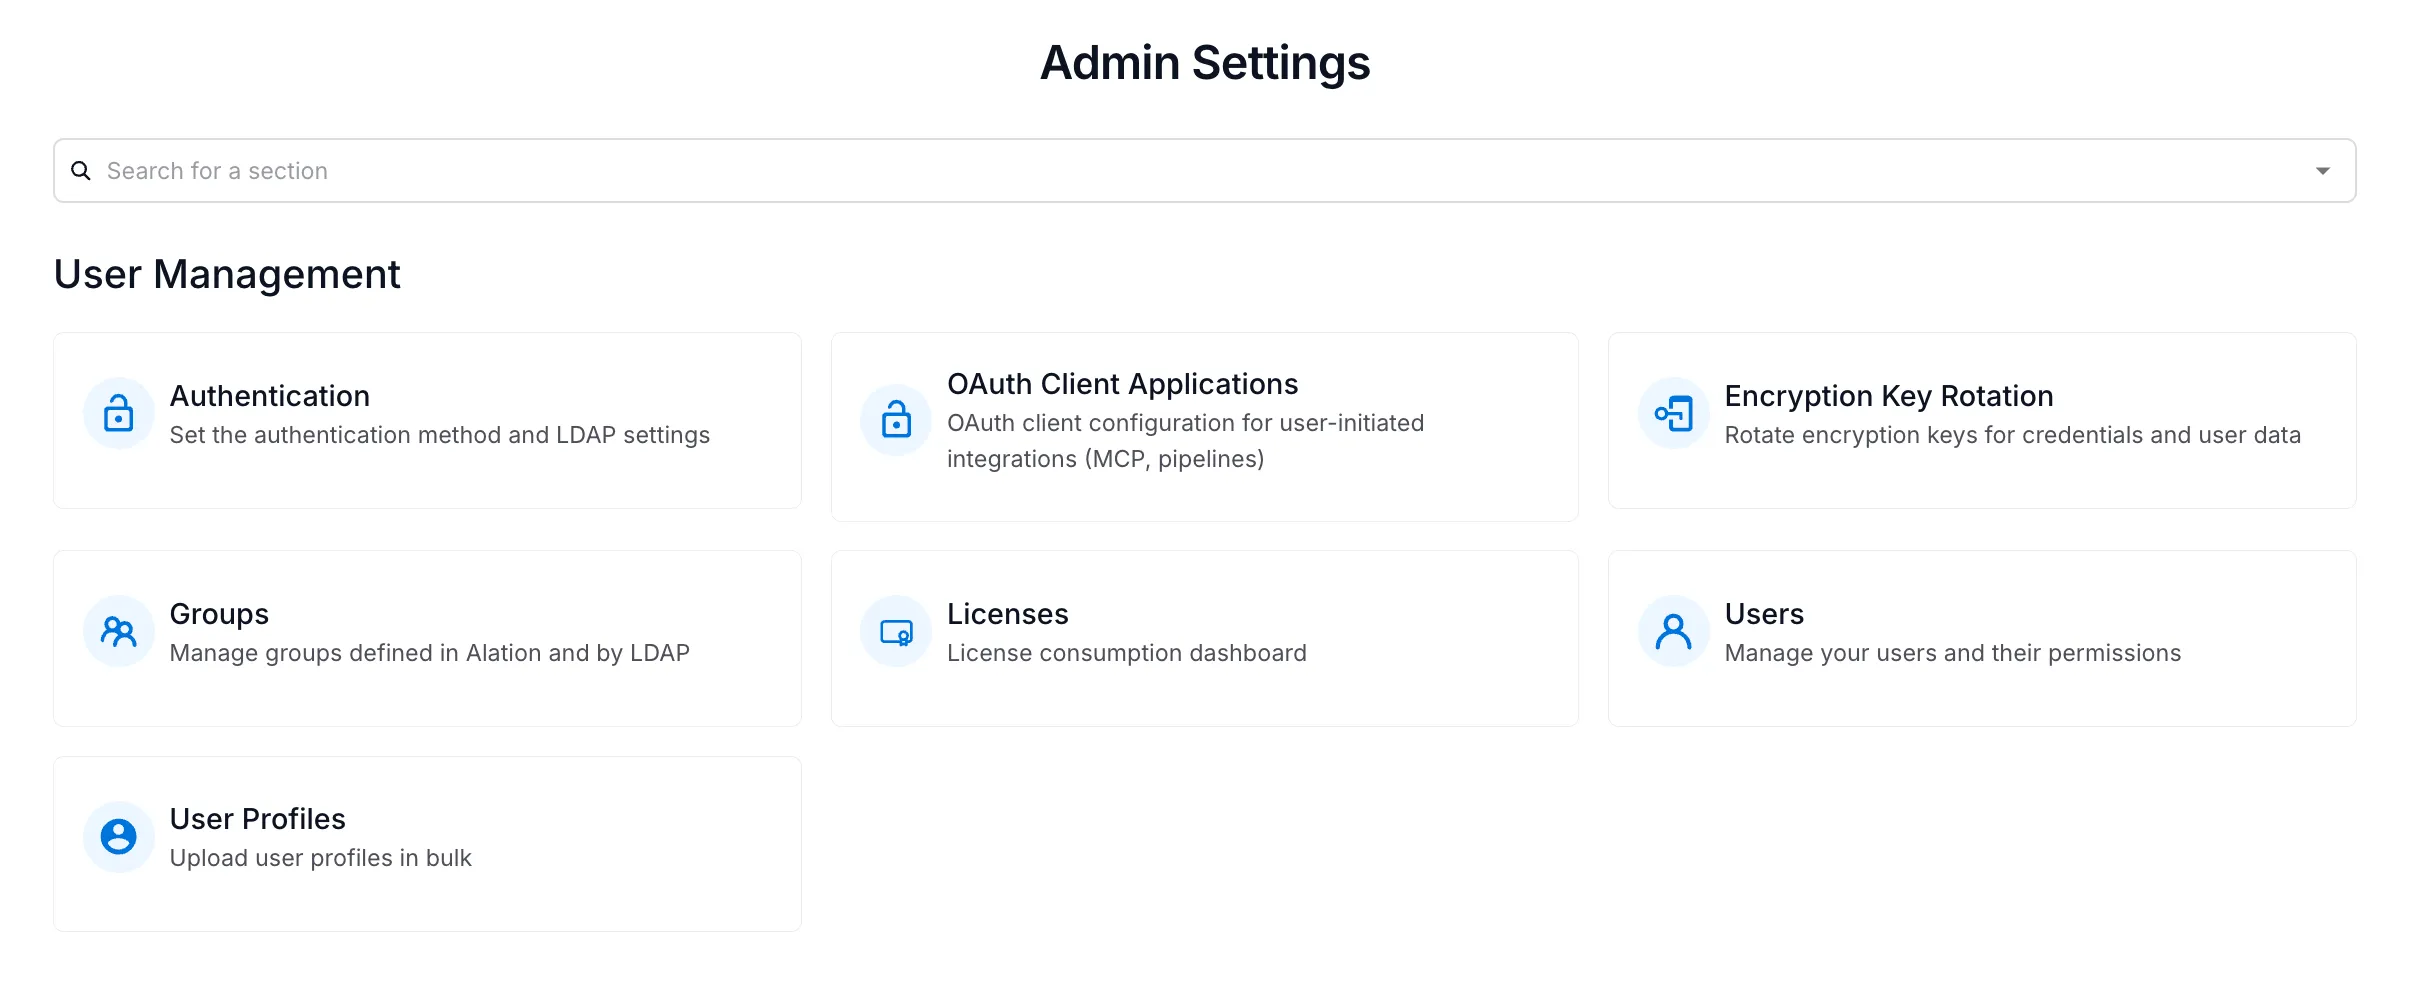Click the Encryption Key Rotation key icon
This screenshot has width=2416, height=982.
pos(1673,412)
